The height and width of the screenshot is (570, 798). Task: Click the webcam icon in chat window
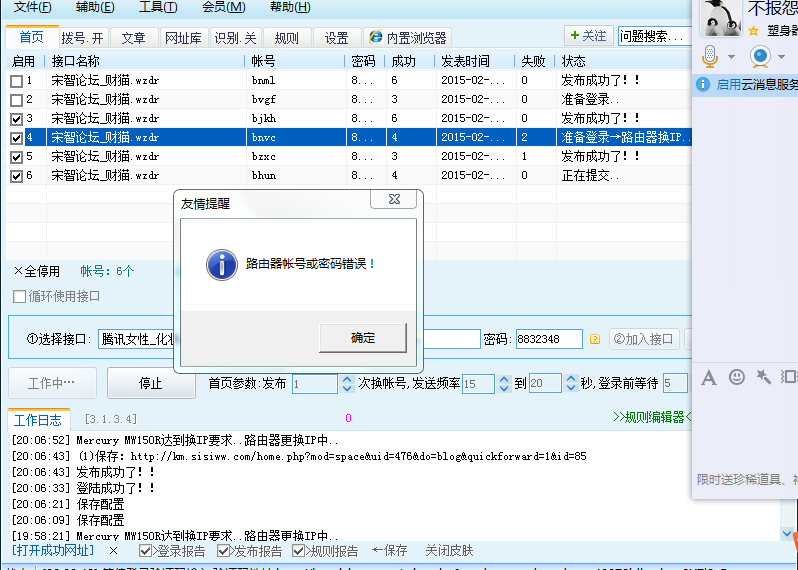(x=760, y=56)
